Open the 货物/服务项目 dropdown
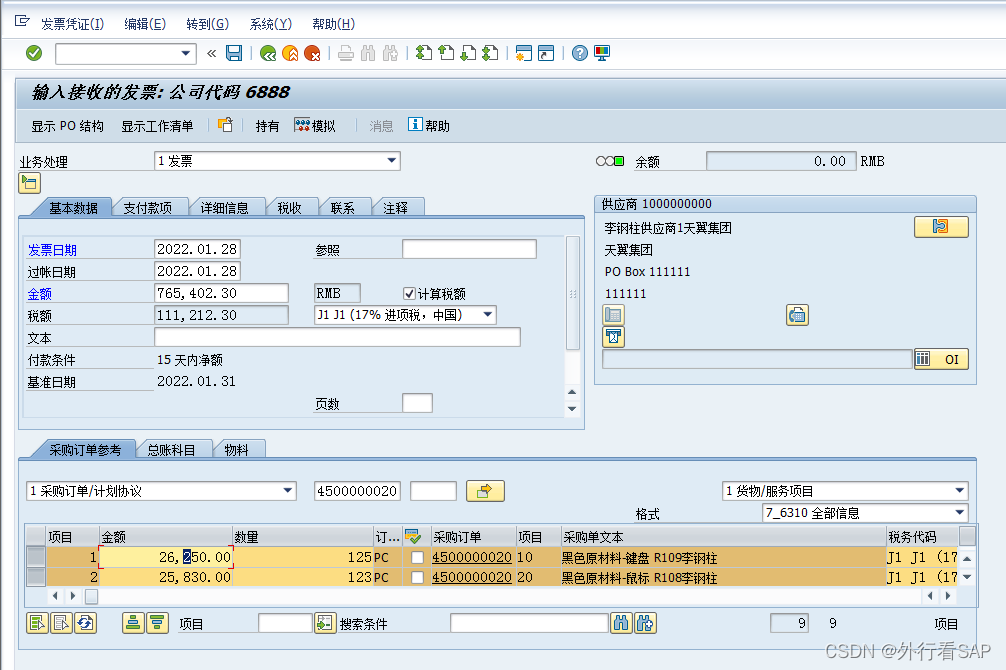The image size is (1006, 670). tap(960, 491)
